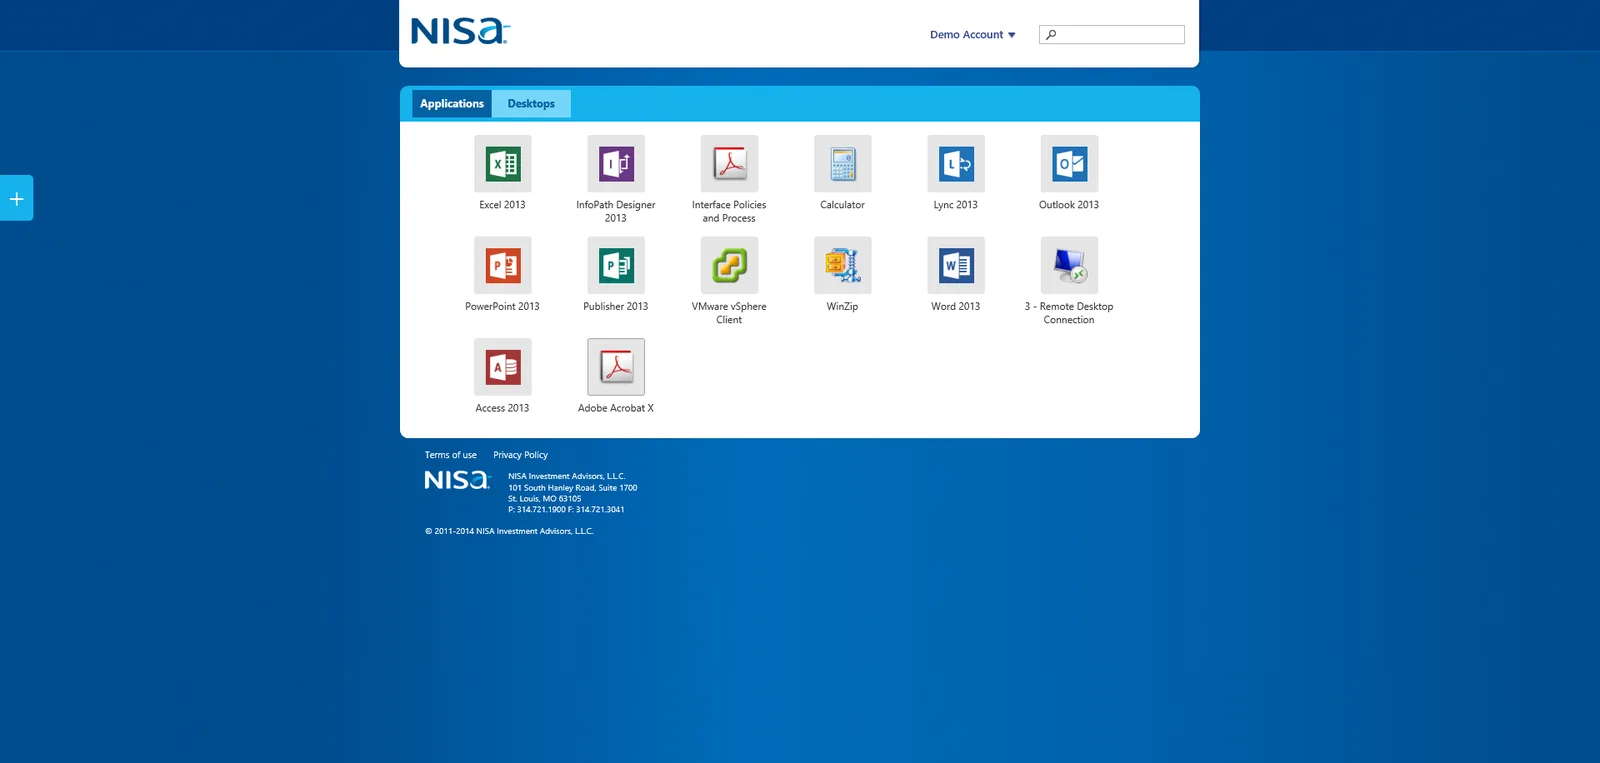Click the "Publisher 2013" label text
Viewport: 1600px width, 763px height.
(616, 307)
